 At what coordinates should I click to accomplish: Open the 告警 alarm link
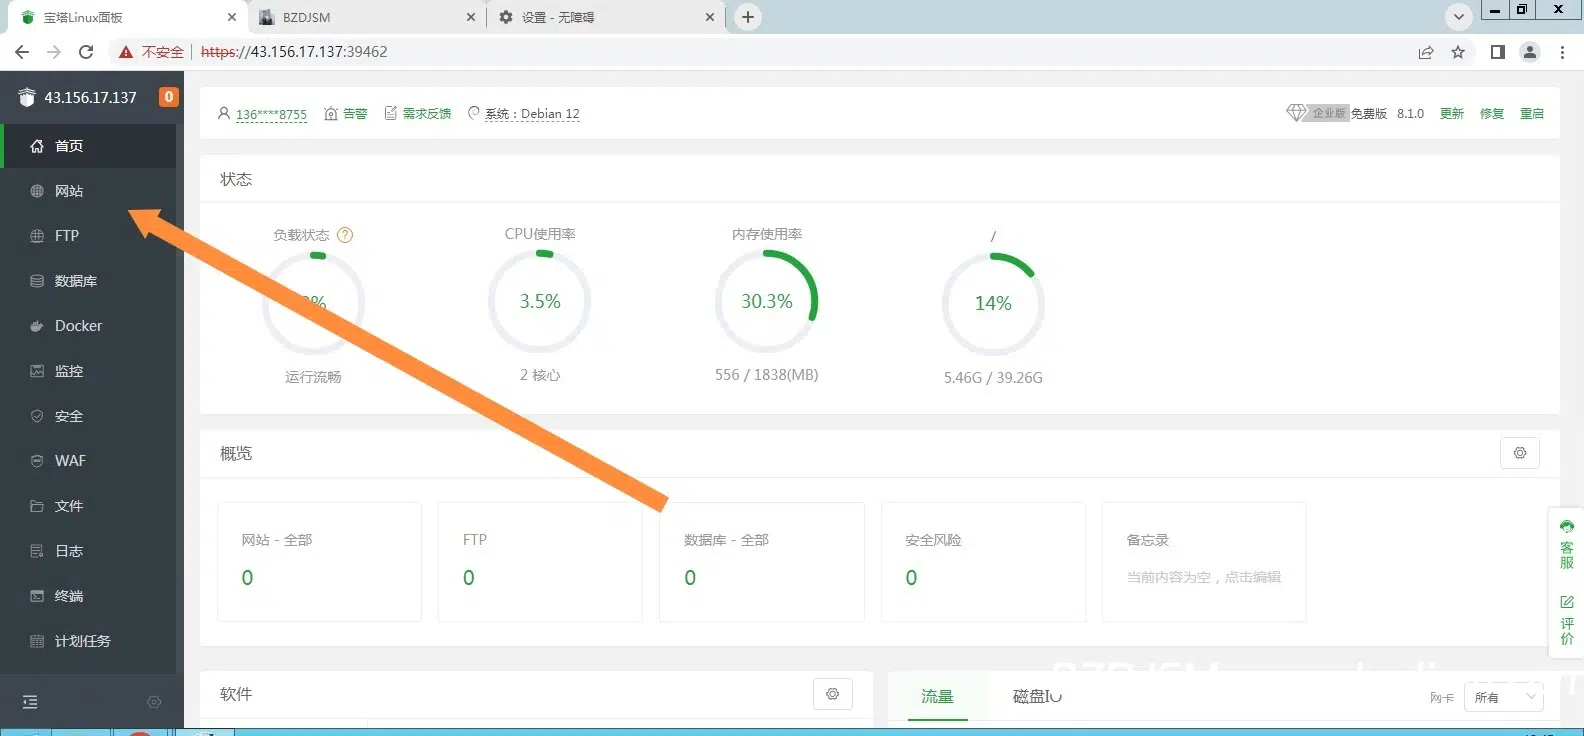coord(346,114)
